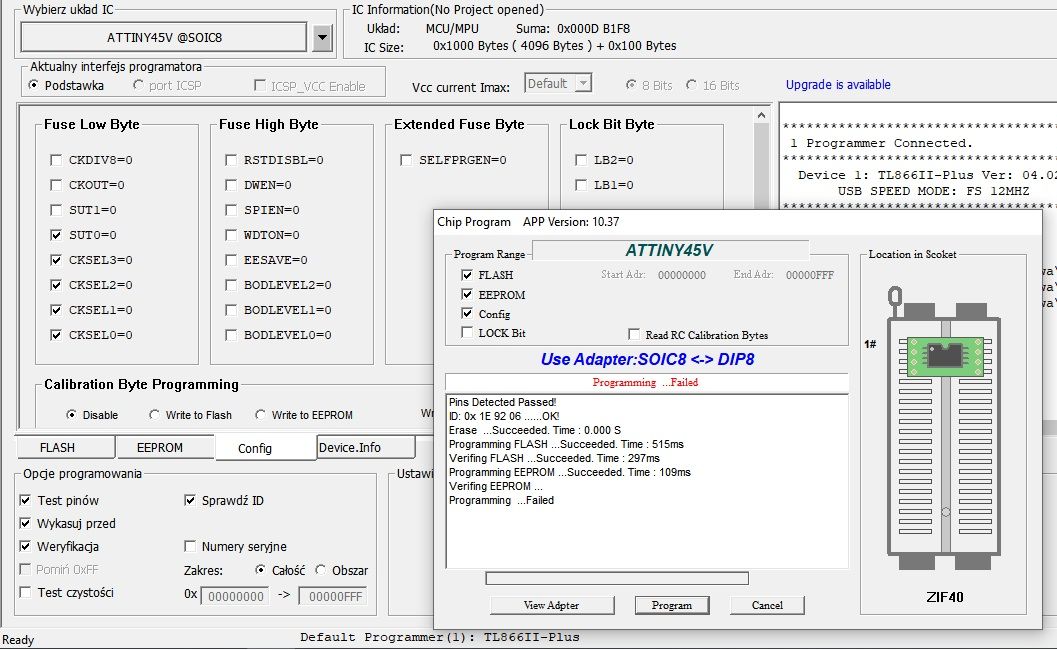Screen dimensions: 1057x650
Task: Uncheck the SUT0=0 fuse checkbox
Action: pyautogui.click(x=56, y=235)
